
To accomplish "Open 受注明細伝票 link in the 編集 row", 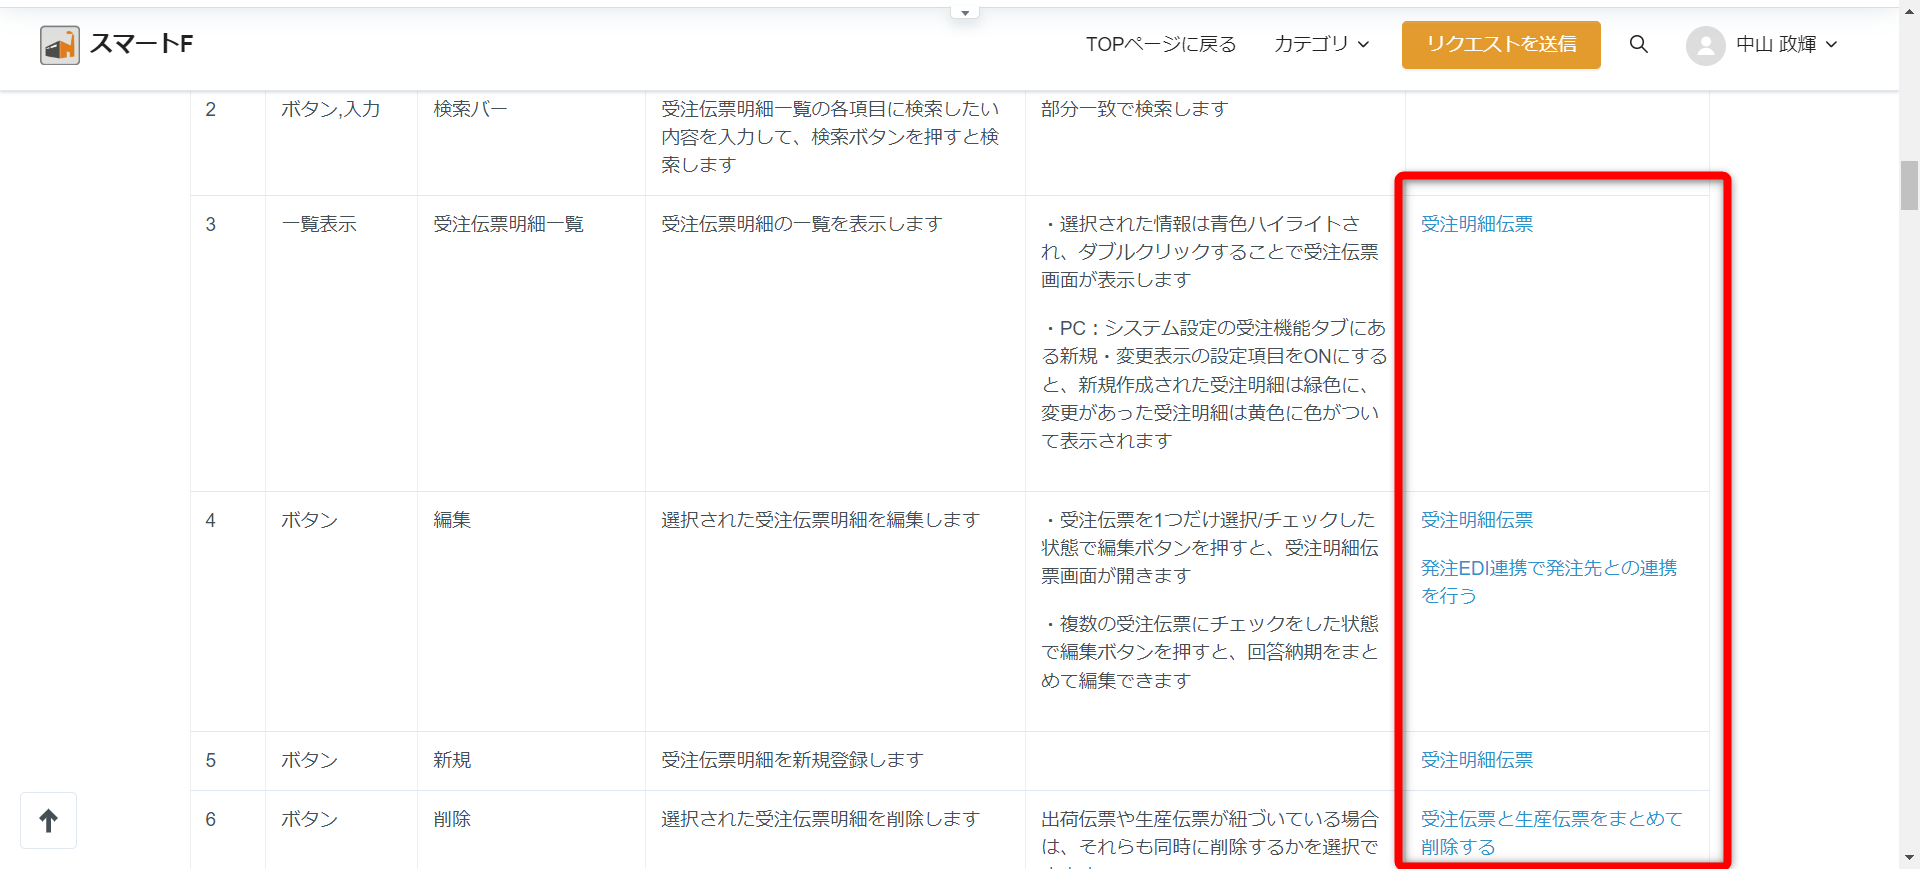I will 1476,520.
